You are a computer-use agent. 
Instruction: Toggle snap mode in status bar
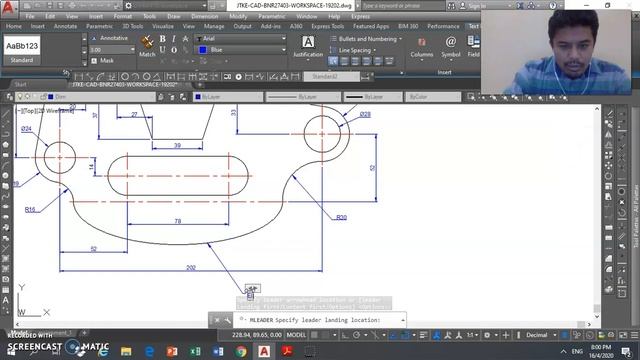325,335
